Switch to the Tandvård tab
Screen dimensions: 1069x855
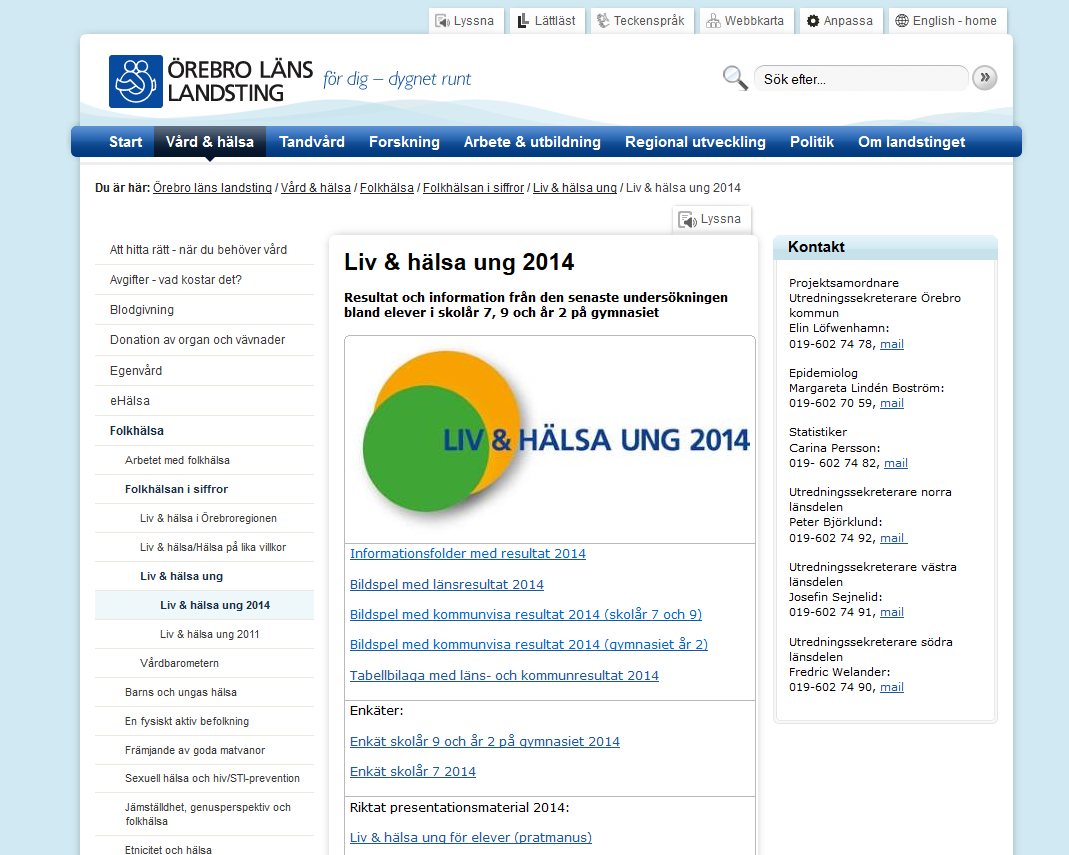[312, 142]
